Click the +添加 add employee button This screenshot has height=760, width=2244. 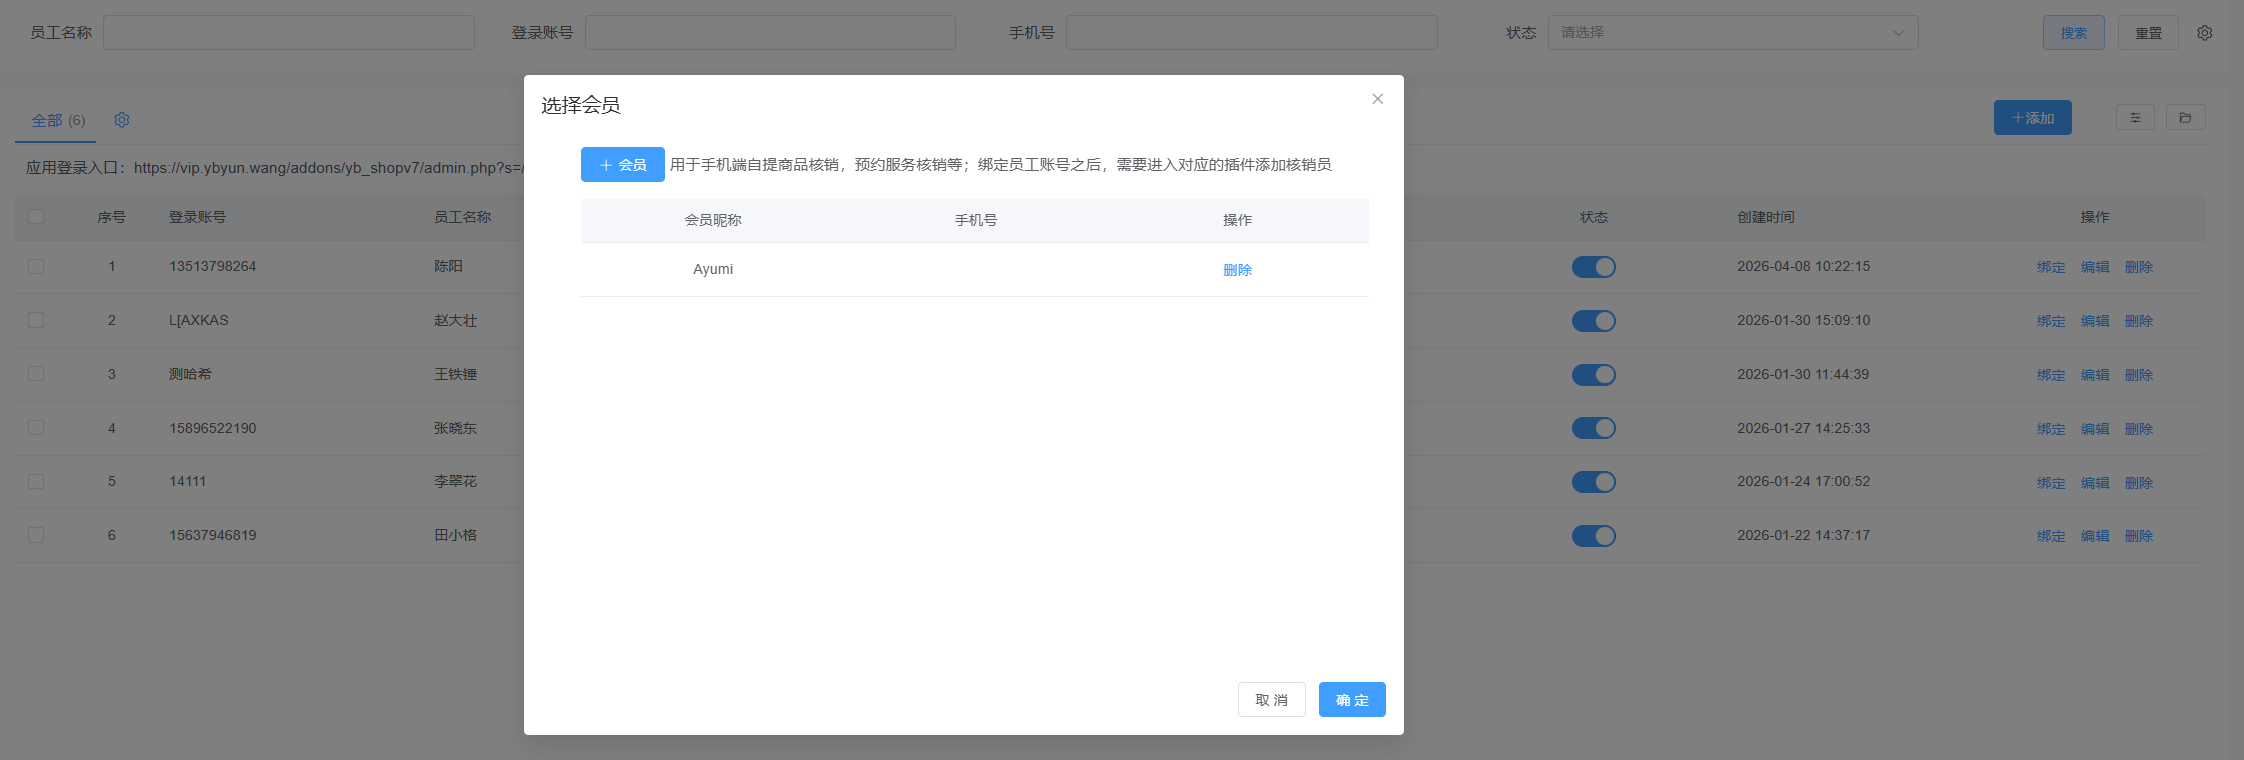pyautogui.click(x=2032, y=118)
